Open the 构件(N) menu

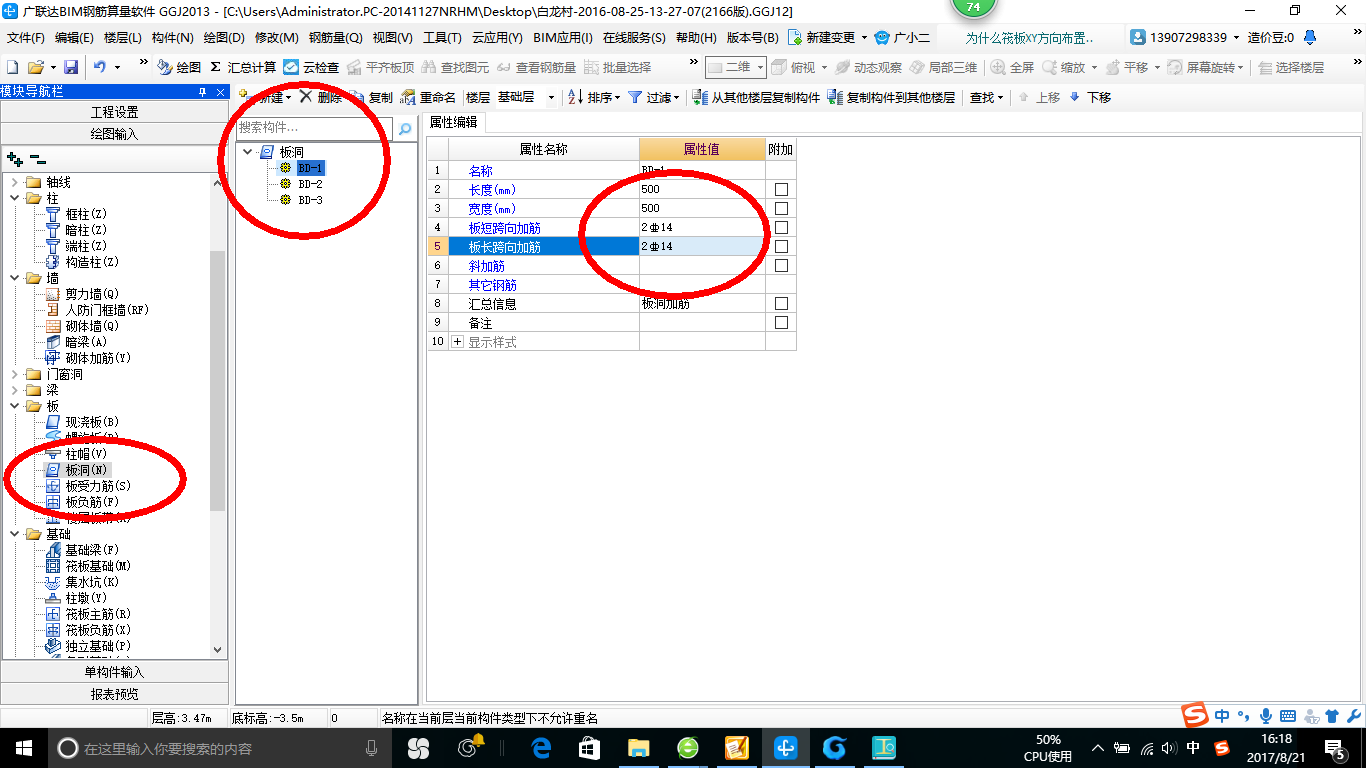click(172, 38)
